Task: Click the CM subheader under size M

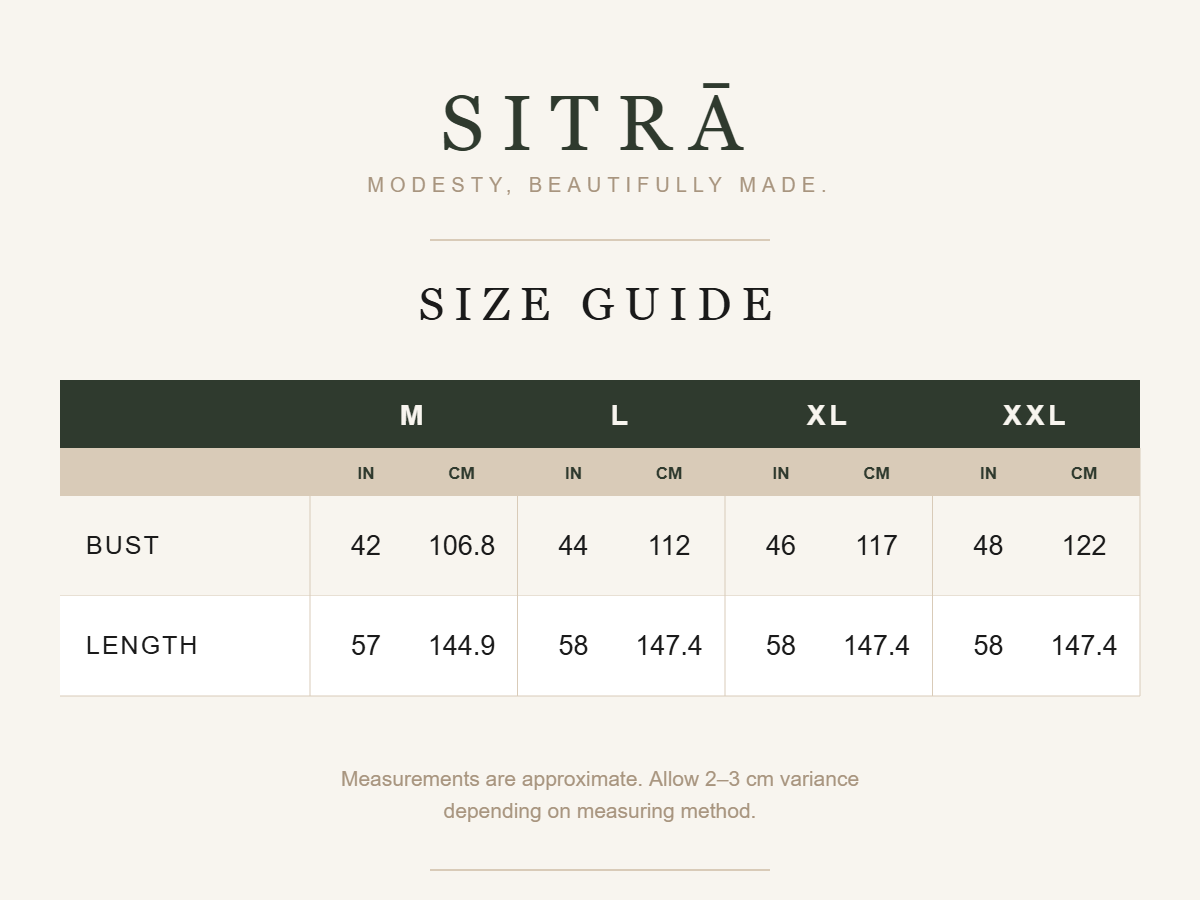Action: point(462,473)
